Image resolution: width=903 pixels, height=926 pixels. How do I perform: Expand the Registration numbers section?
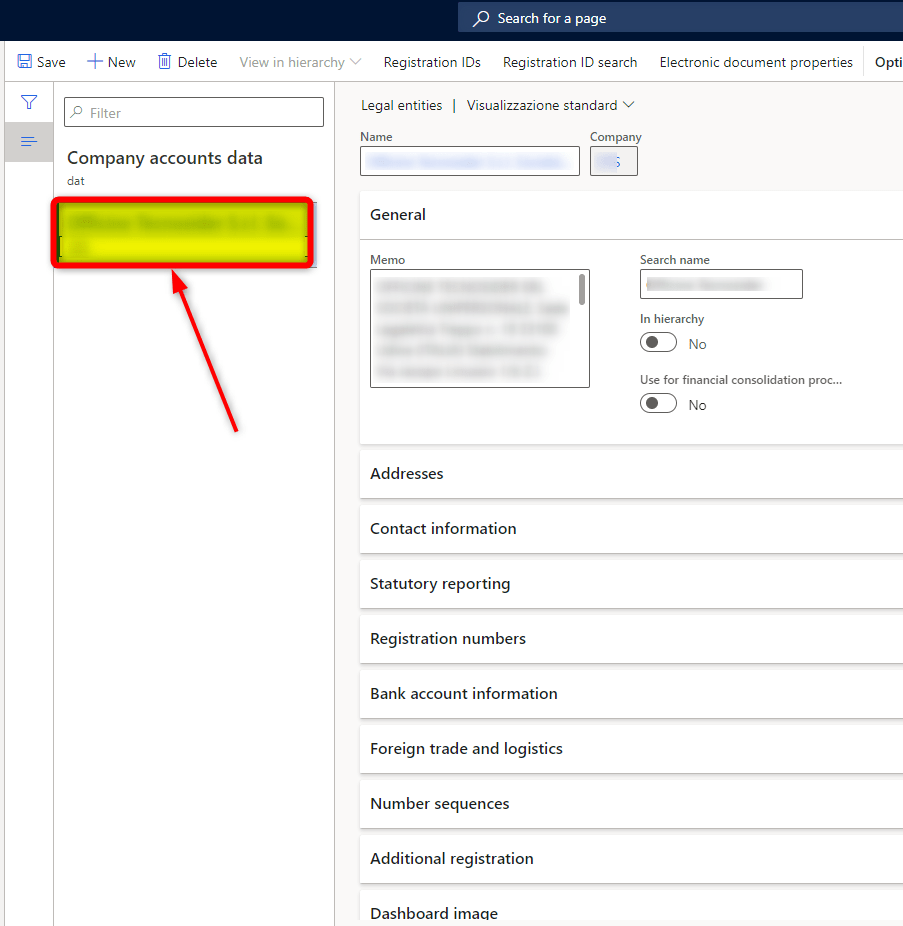448,639
